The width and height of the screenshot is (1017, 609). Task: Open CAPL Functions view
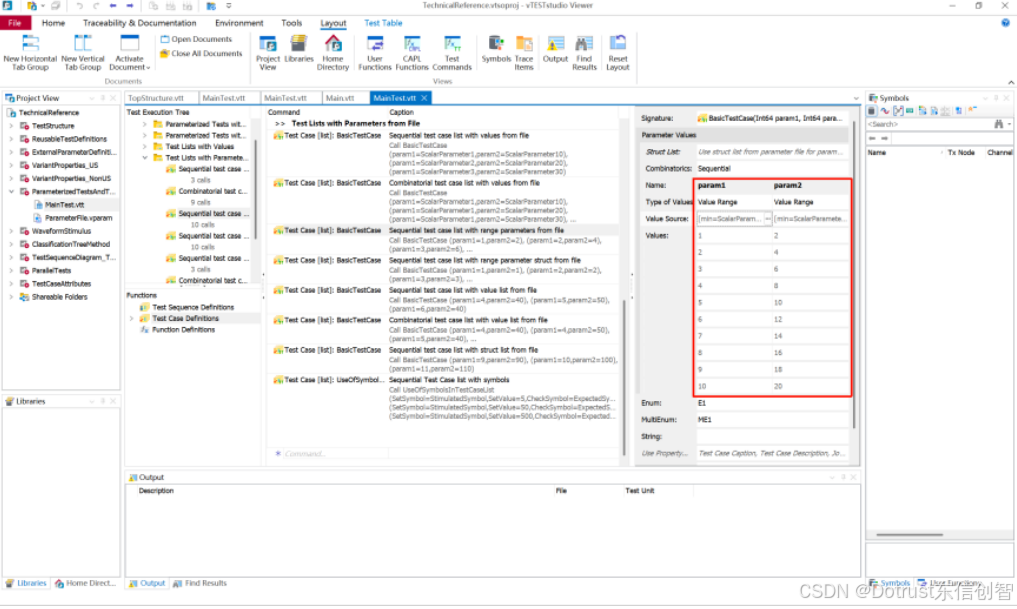pyautogui.click(x=412, y=53)
